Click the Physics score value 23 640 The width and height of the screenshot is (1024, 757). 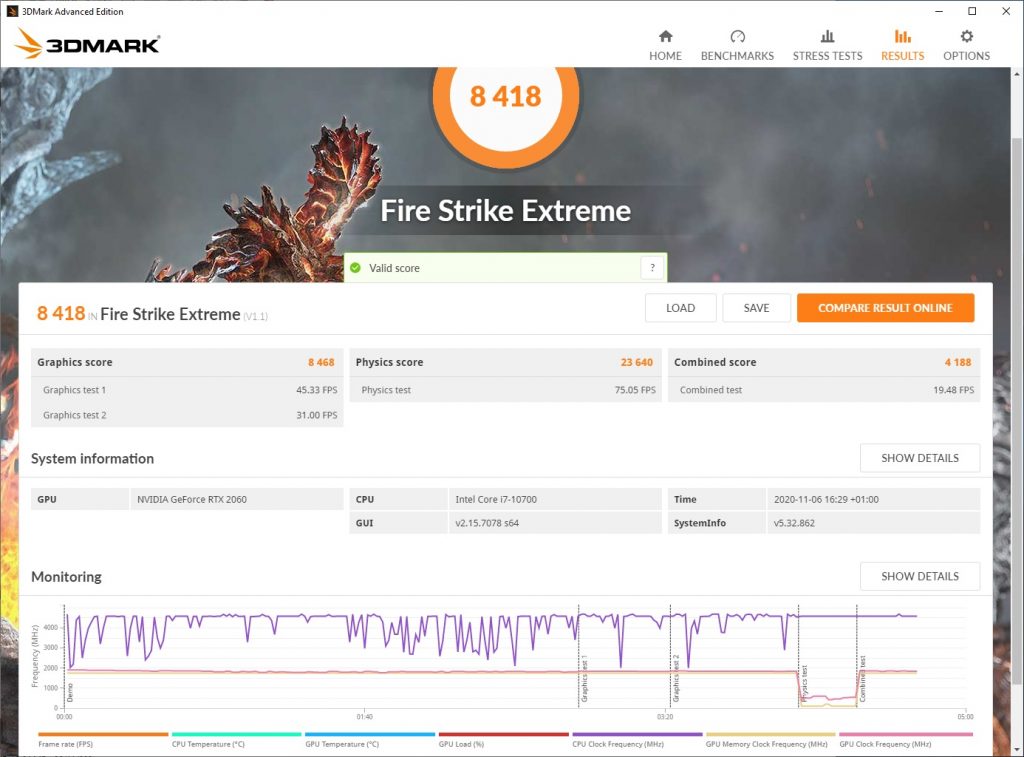click(x=637, y=362)
